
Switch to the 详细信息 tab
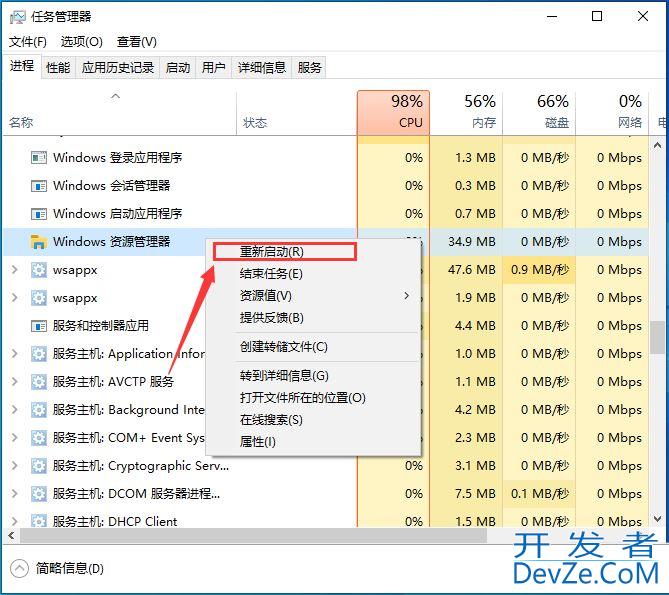[262, 67]
